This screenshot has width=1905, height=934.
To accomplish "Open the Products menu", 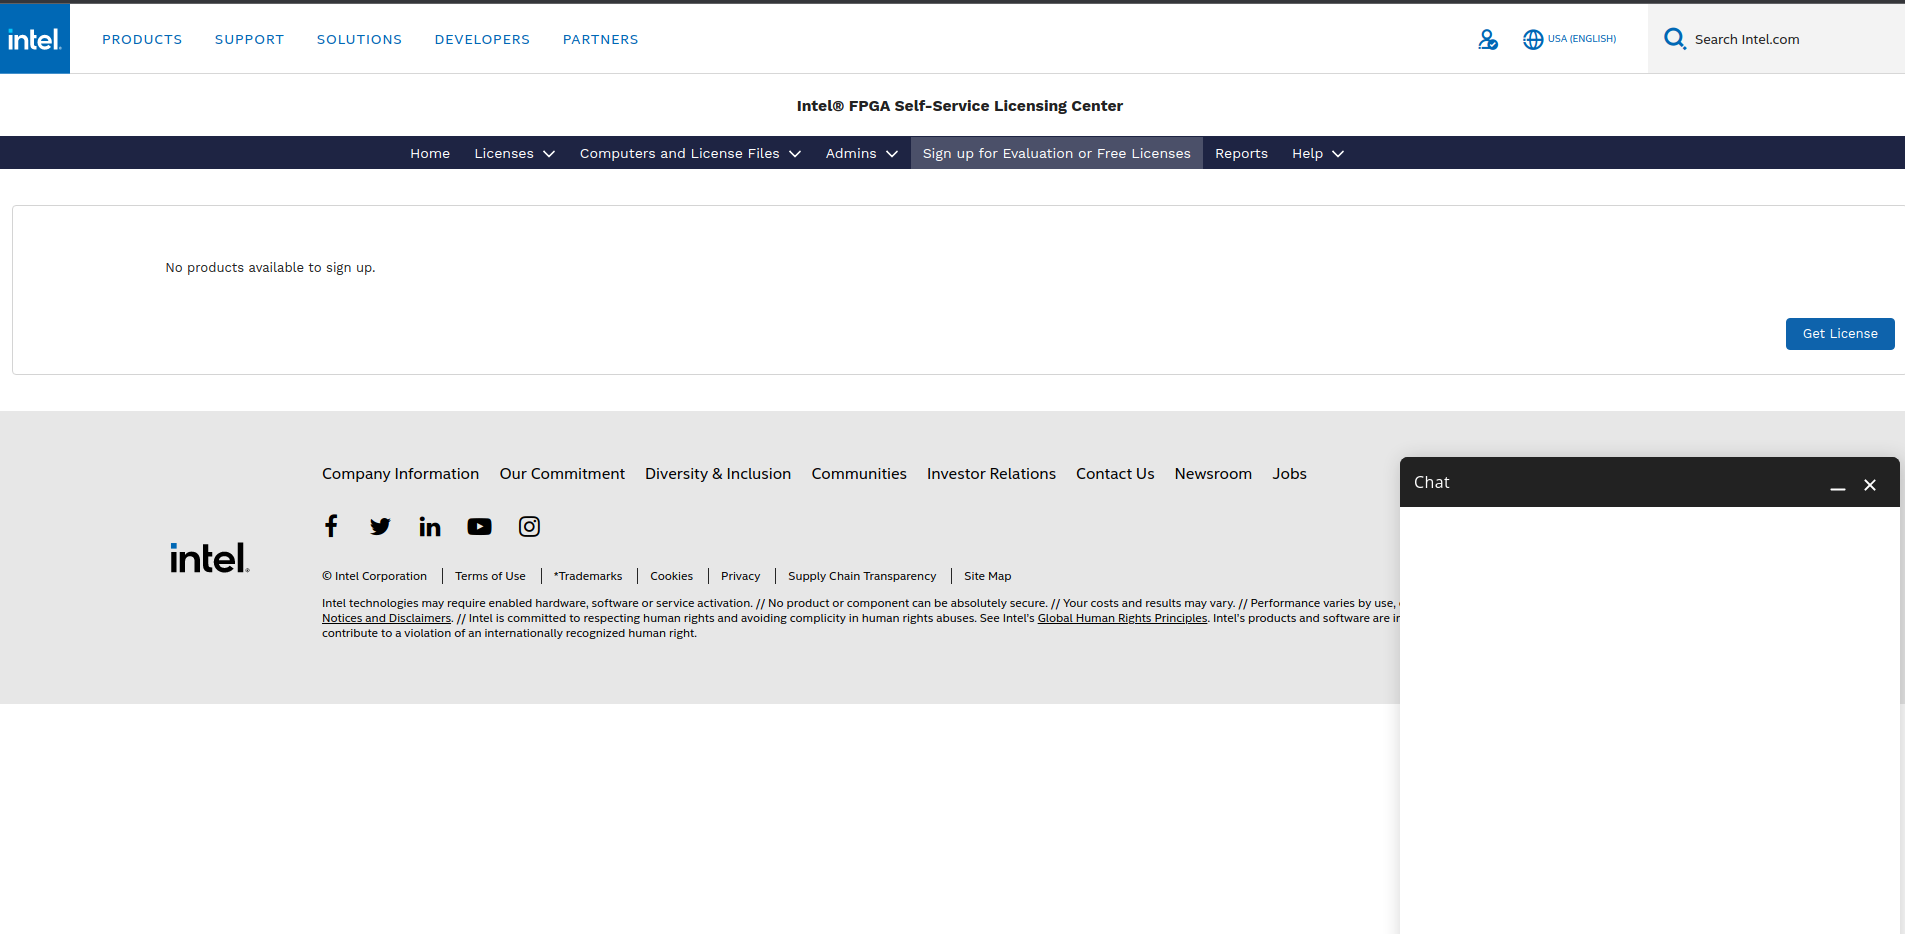I will [x=142, y=39].
